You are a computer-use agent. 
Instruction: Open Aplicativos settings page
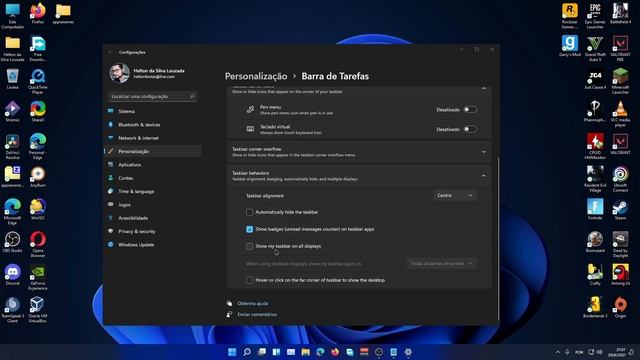click(153, 164)
